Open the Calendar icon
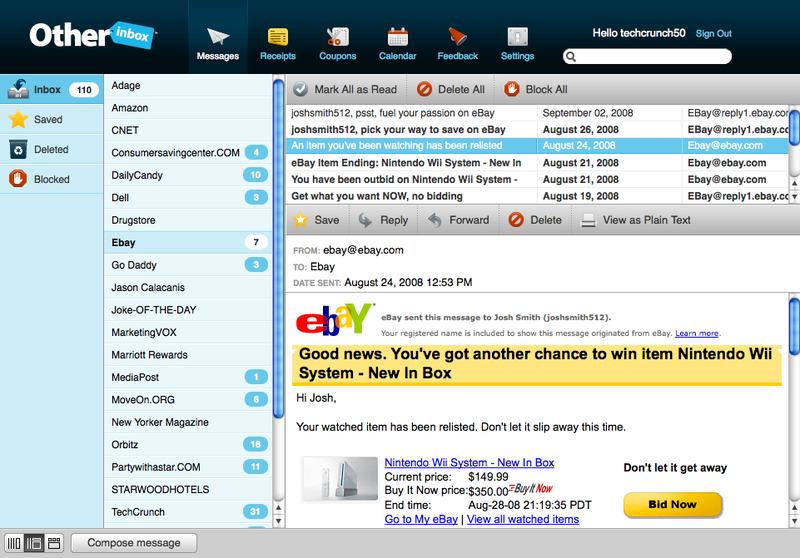The height and width of the screenshot is (558, 800). click(397, 37)
